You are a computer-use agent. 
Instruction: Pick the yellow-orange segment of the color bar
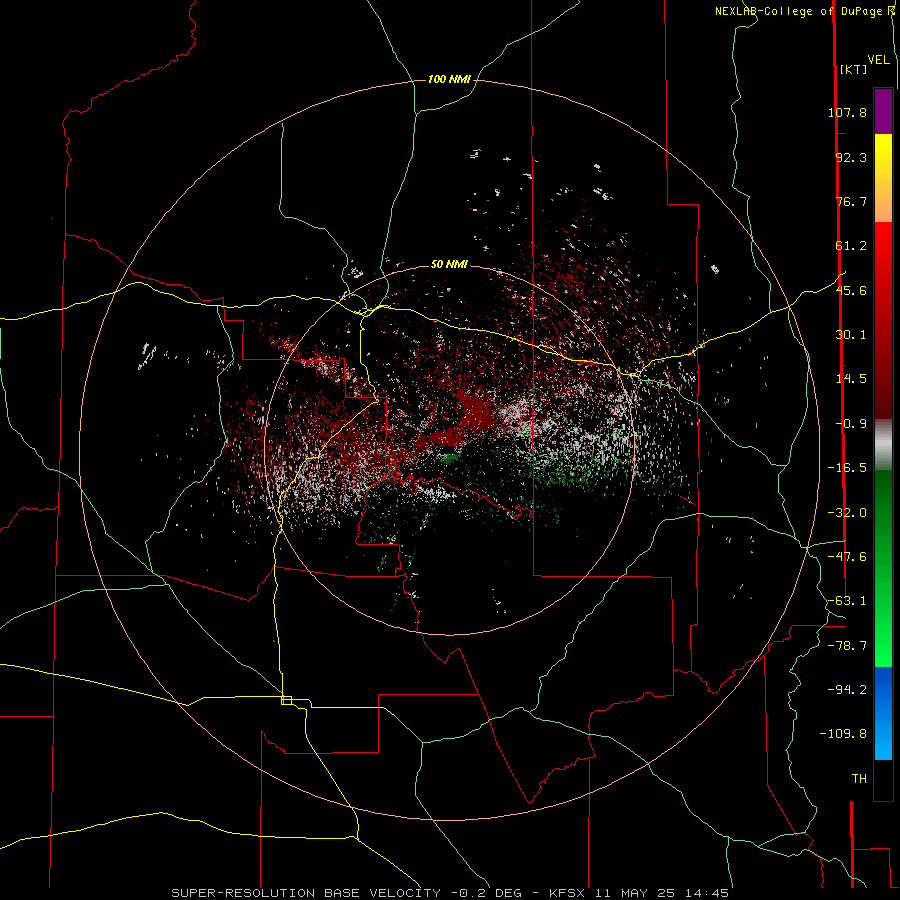click(883, 178)
